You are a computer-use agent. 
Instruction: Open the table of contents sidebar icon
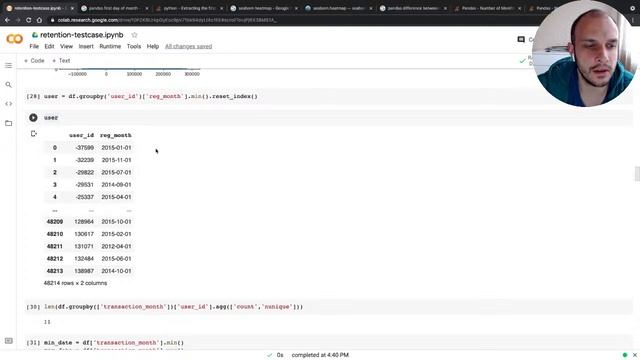coord(9,65)
